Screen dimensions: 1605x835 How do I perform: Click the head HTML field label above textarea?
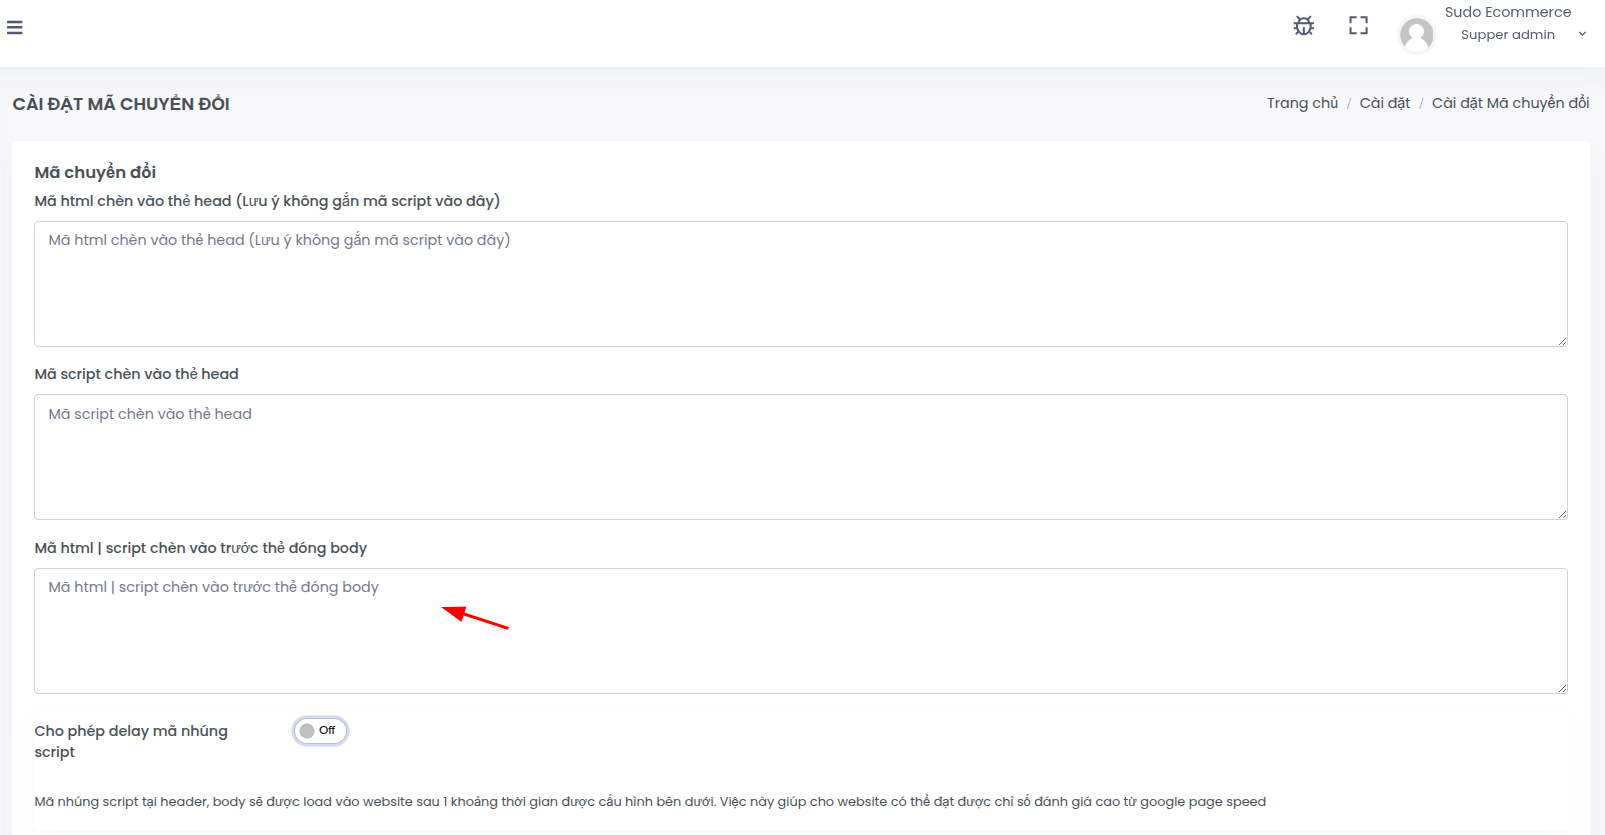click(x=267, y=201)
